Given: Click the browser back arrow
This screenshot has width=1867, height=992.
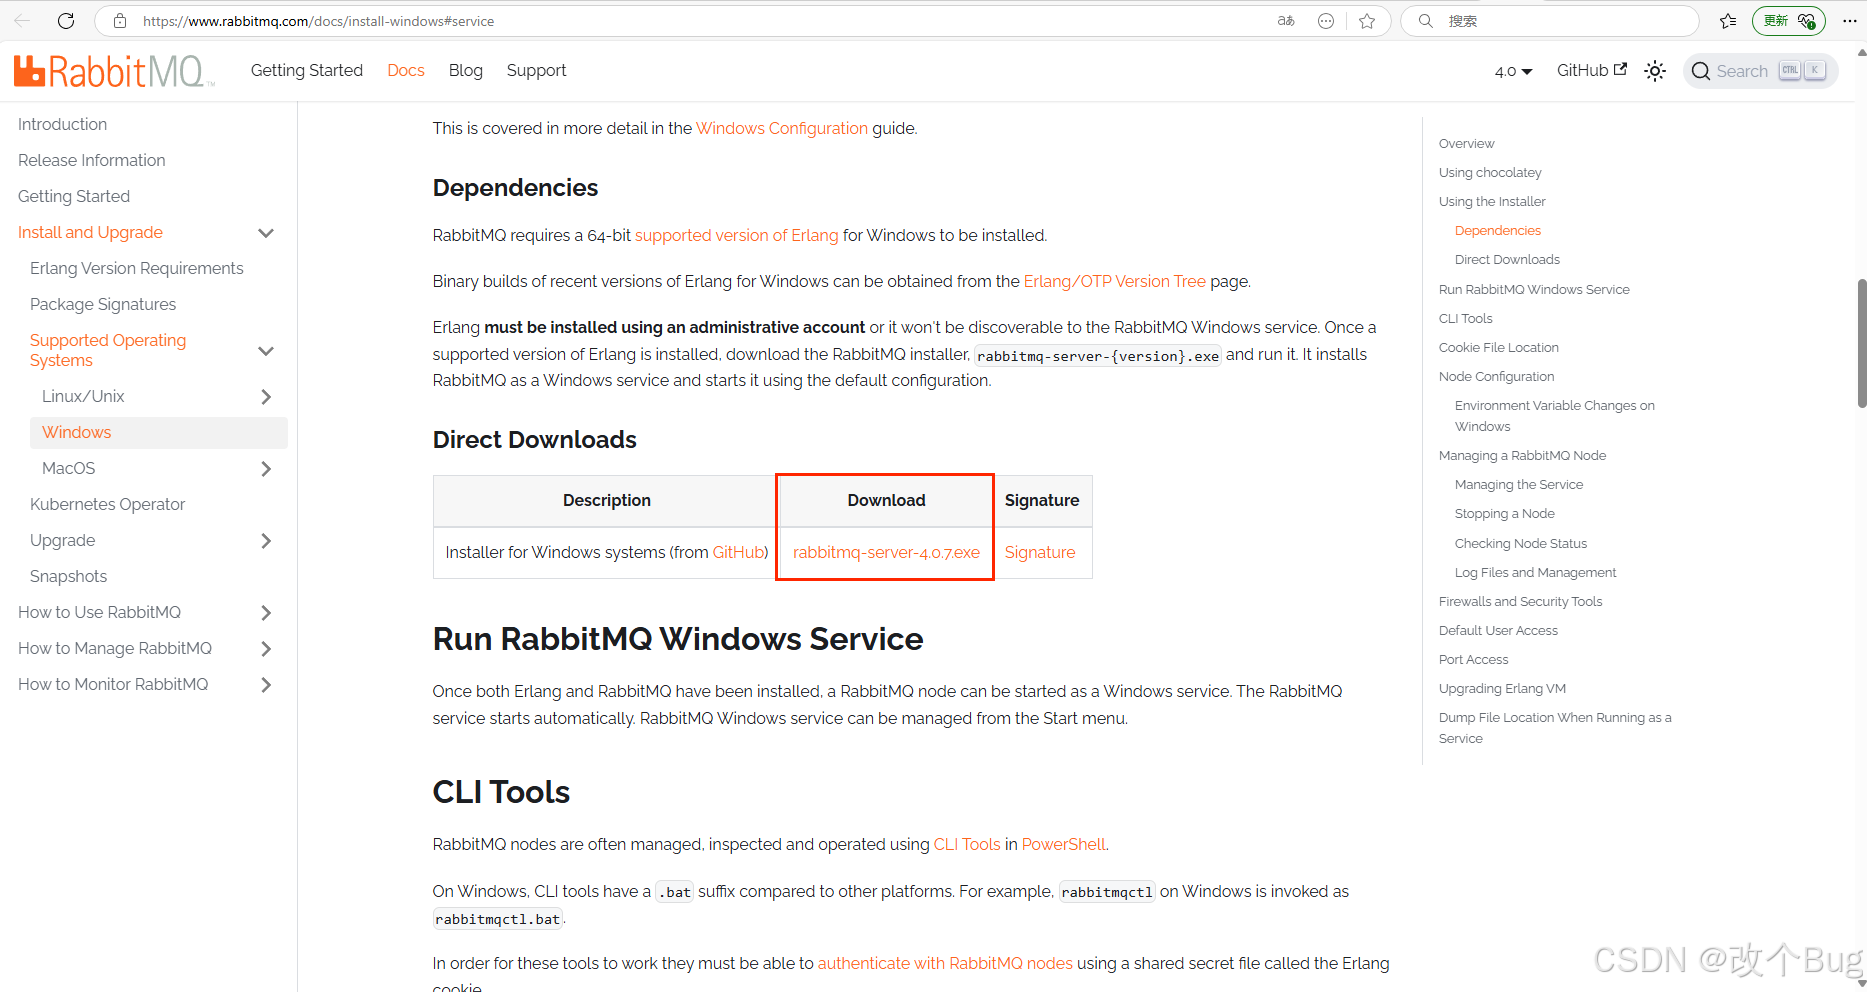Looking at the screenshot, I should click(x=22, y=20).
